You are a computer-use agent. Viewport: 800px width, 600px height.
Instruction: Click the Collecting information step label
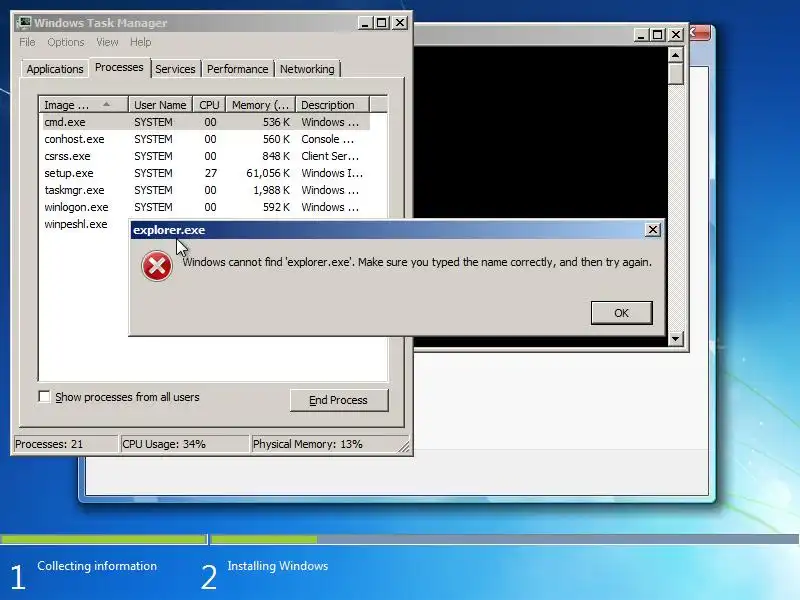97,566
